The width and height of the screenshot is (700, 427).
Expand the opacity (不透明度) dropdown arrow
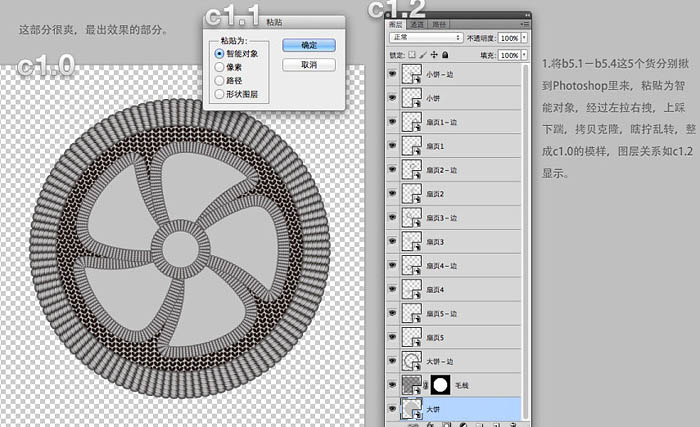tap(526, 39)
